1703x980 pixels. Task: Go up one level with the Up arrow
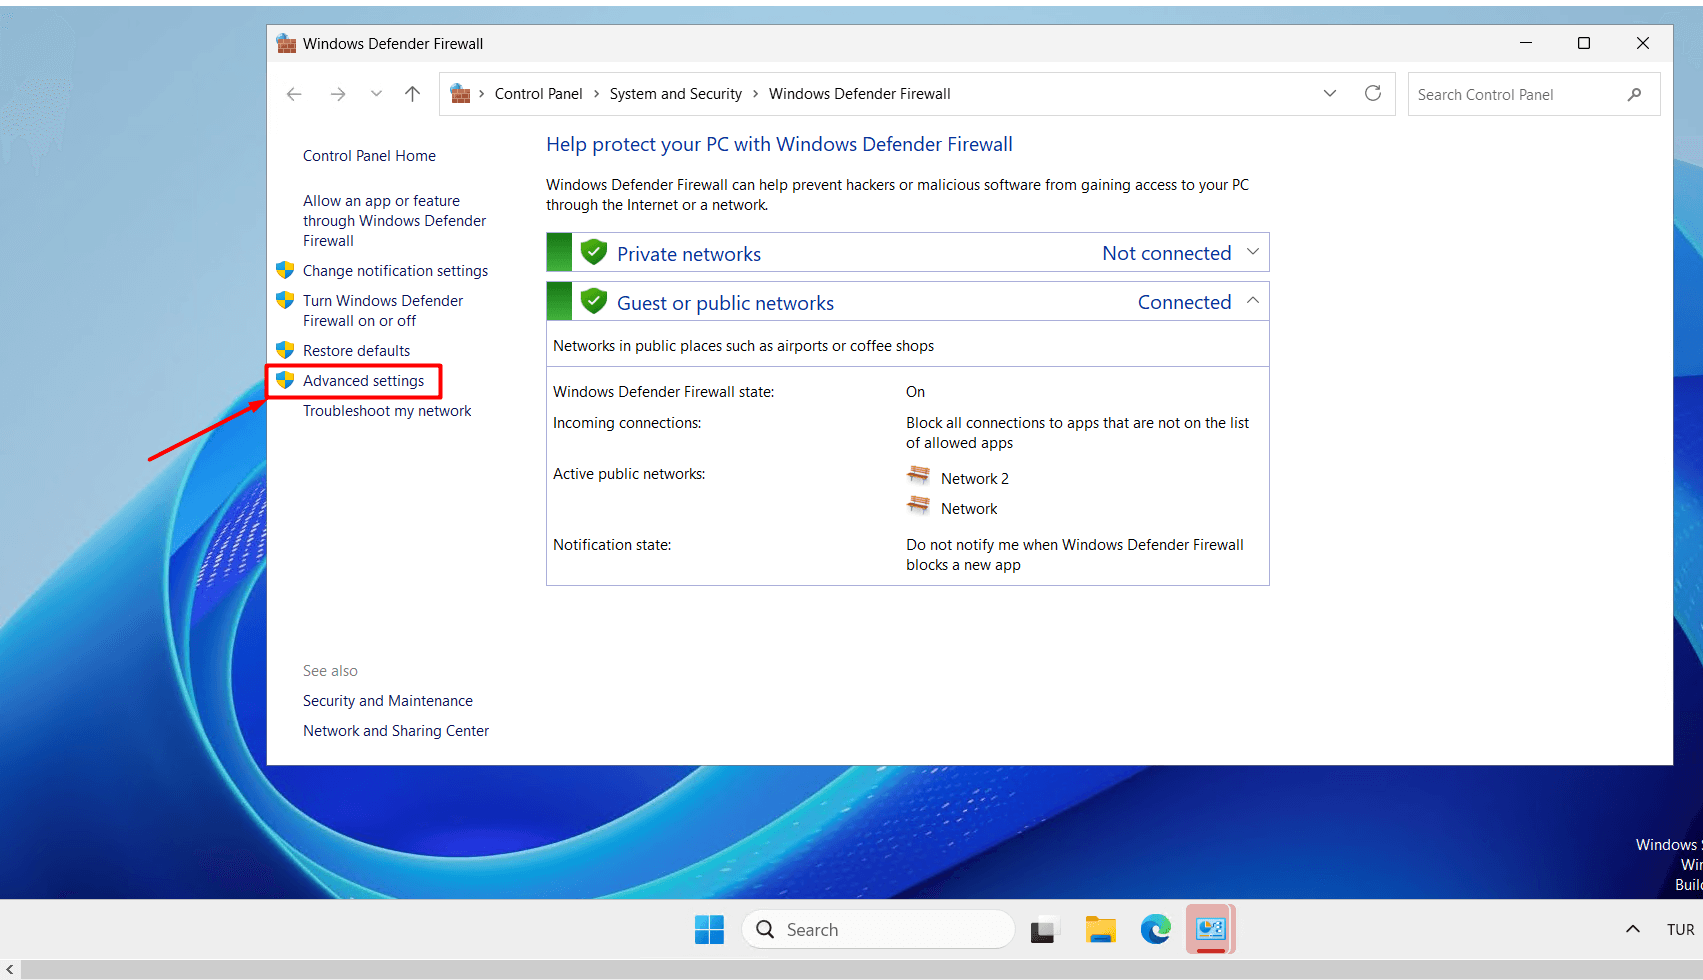click(x=412, y=94)
